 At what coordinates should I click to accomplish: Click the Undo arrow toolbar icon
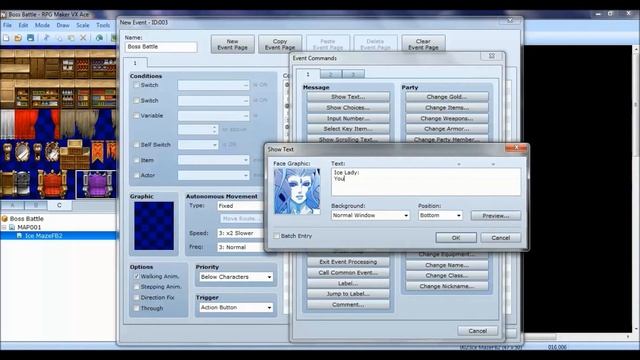(x=99, y=38)
